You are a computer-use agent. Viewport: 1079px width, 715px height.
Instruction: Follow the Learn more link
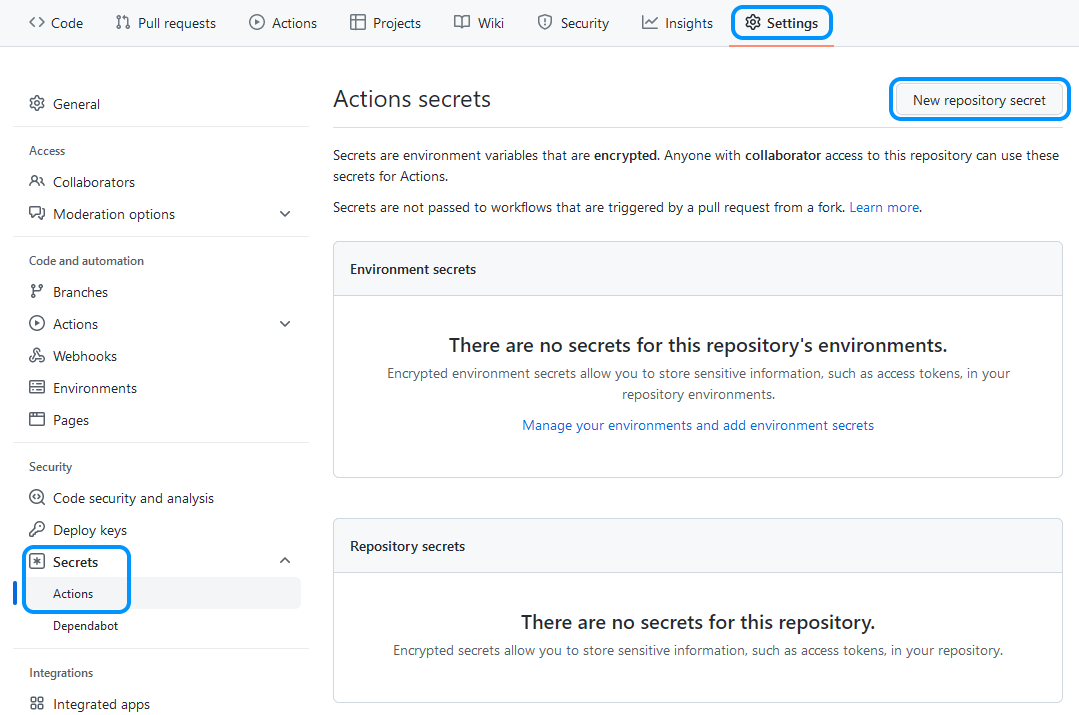pyautogui.click(x=884, y=207)
